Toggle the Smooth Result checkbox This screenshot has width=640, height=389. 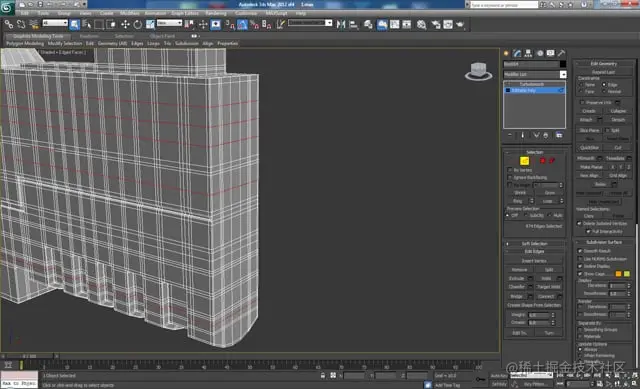pyautogui.click(x=580, y=251)
